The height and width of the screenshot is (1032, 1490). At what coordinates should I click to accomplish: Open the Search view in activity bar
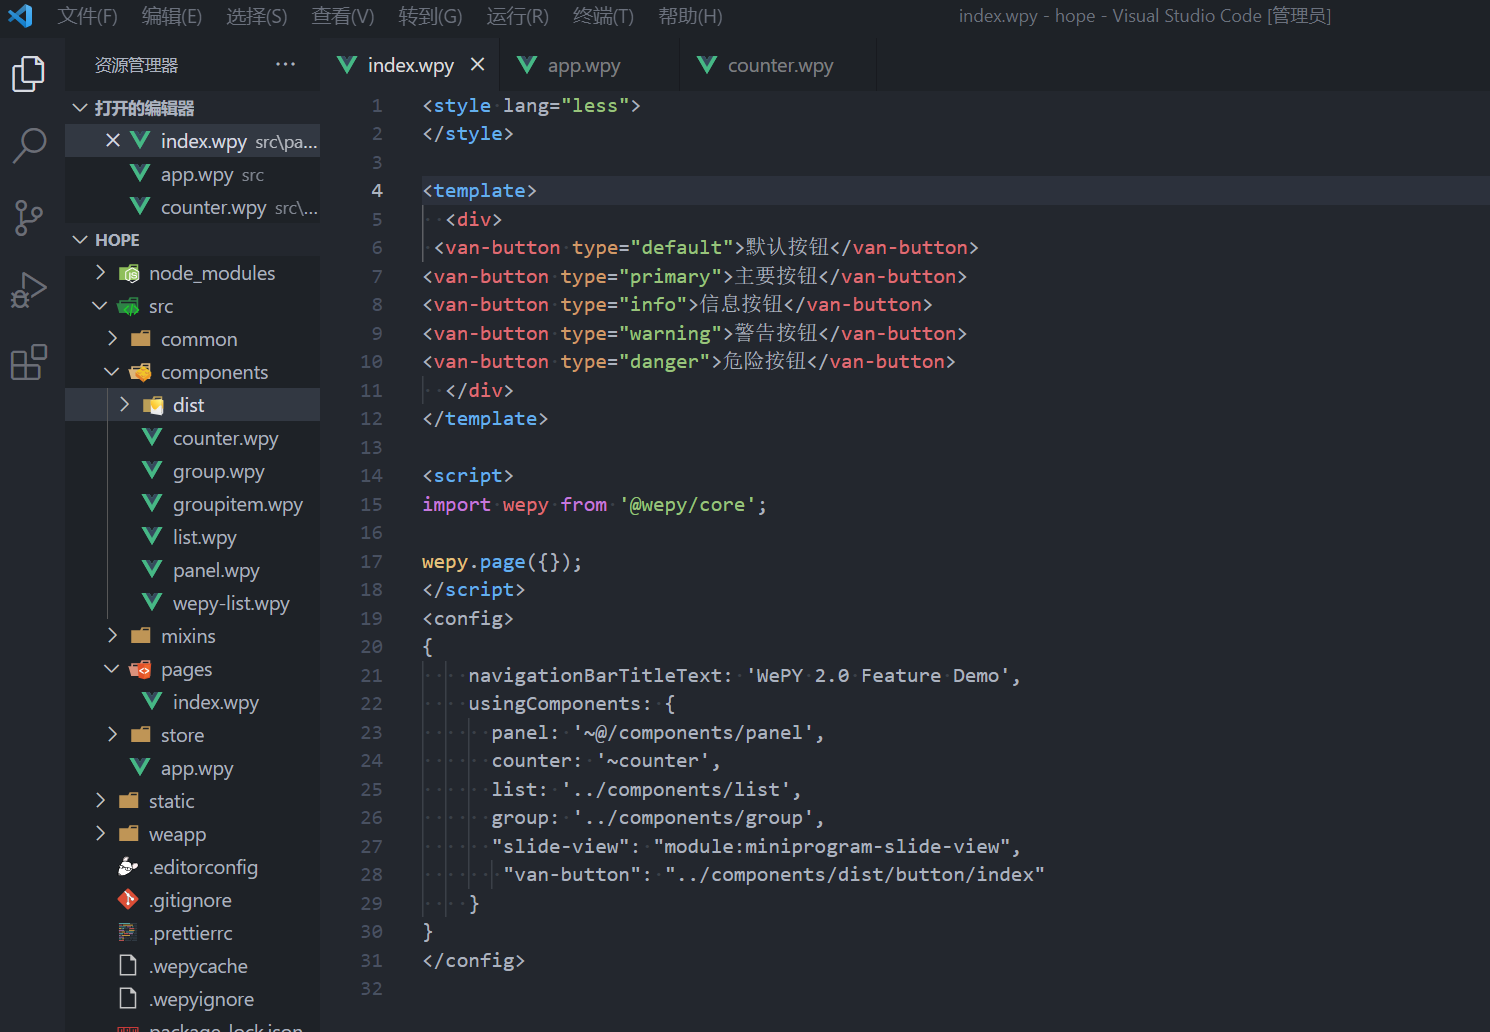pos(28,145)
